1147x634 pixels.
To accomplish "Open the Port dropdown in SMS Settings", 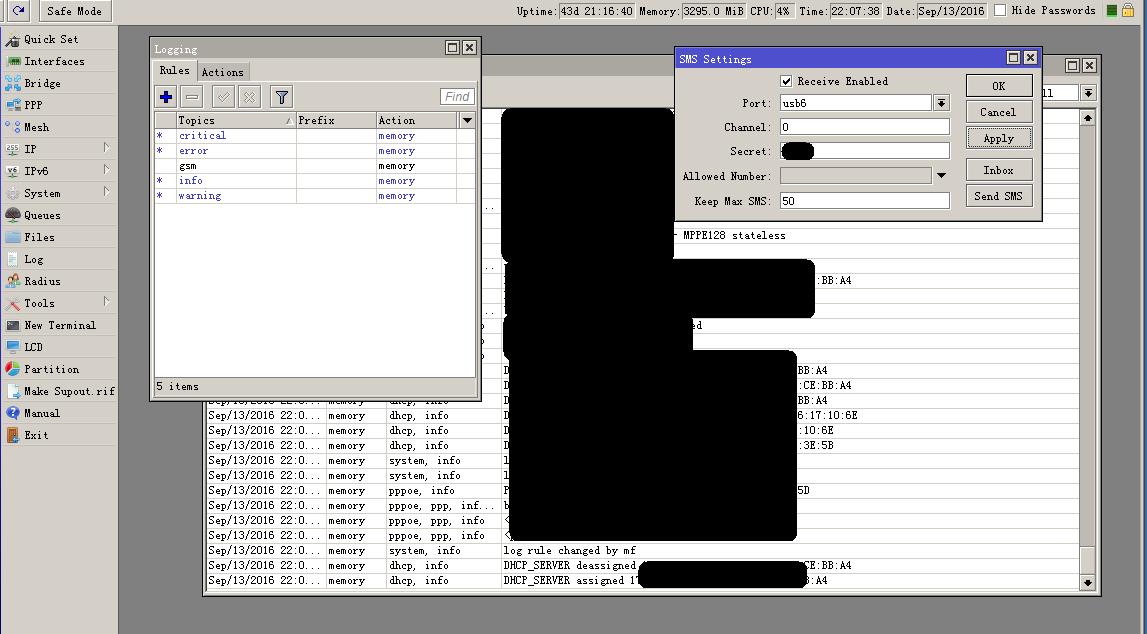I will pyautogui.click(x=941, y=101).
